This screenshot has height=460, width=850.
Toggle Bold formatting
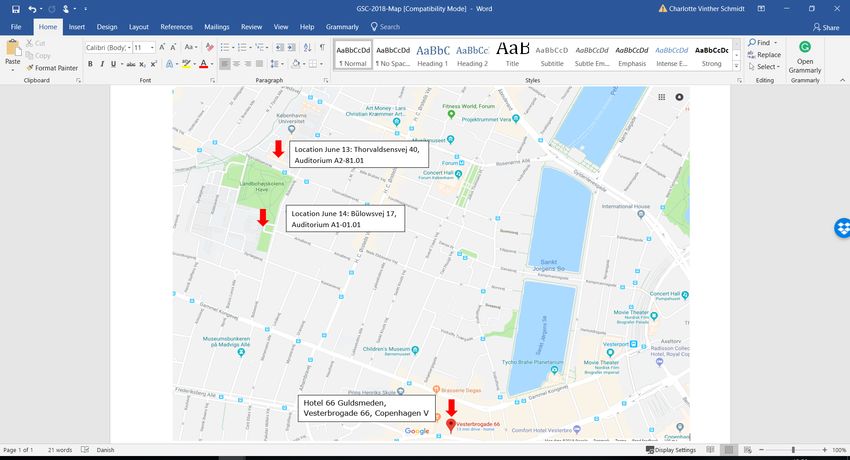click(x=90, y=64)
